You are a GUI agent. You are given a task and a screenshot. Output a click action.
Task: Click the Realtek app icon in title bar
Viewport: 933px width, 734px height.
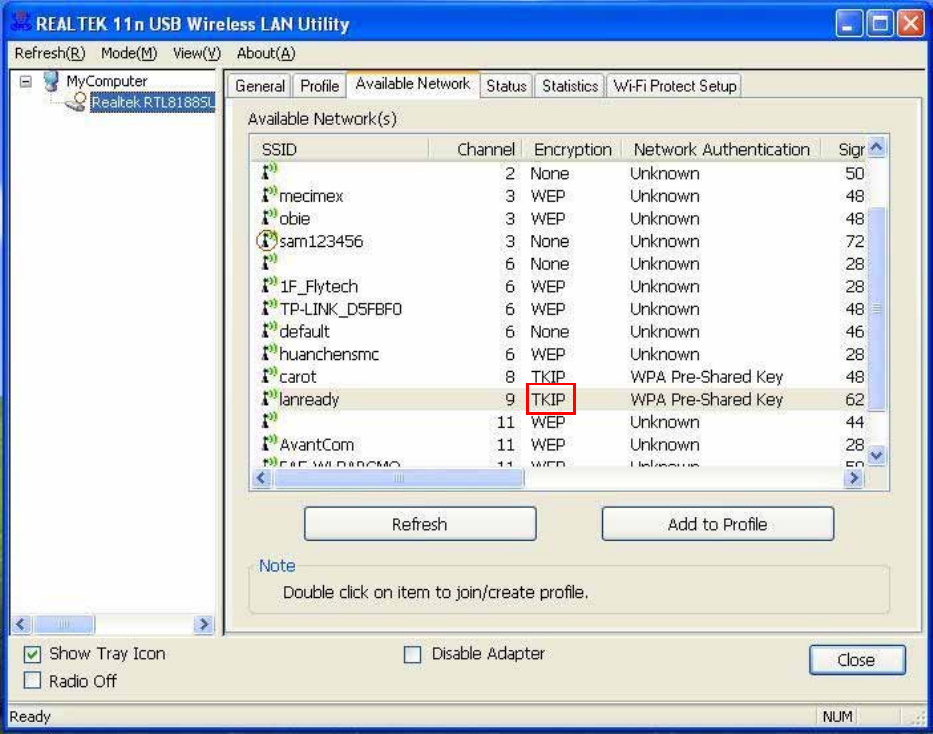(21, 23)
